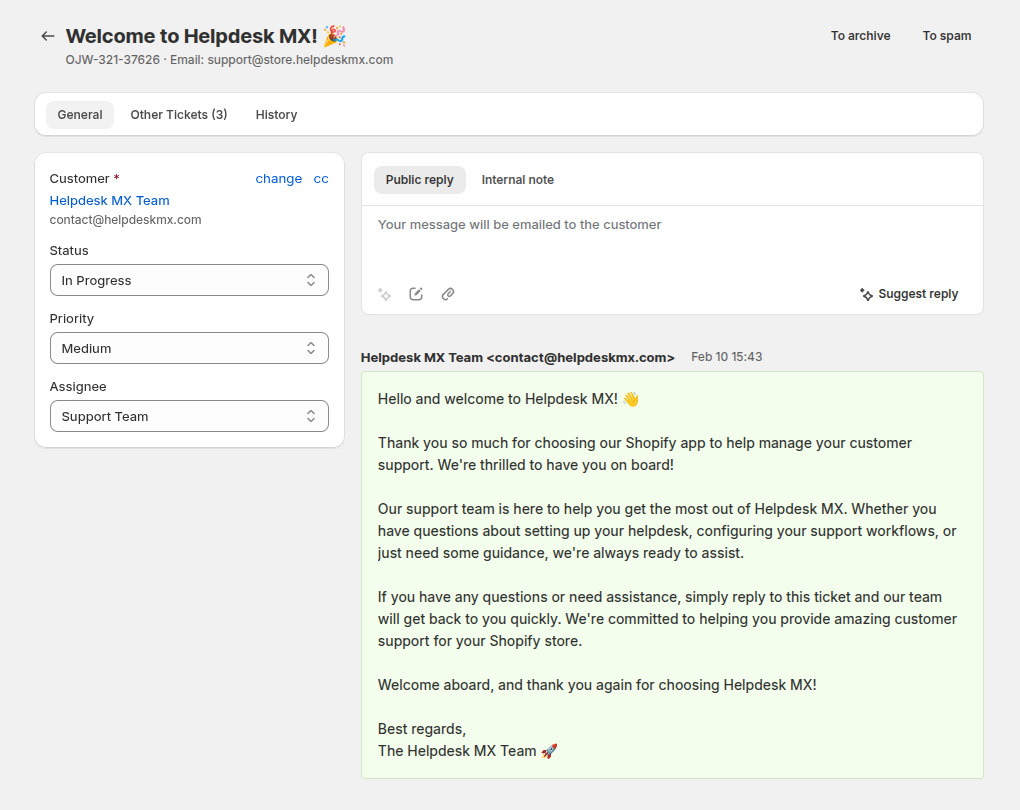Switch to the General tab
Screen dimensions: 1020x810
(80, 115)
